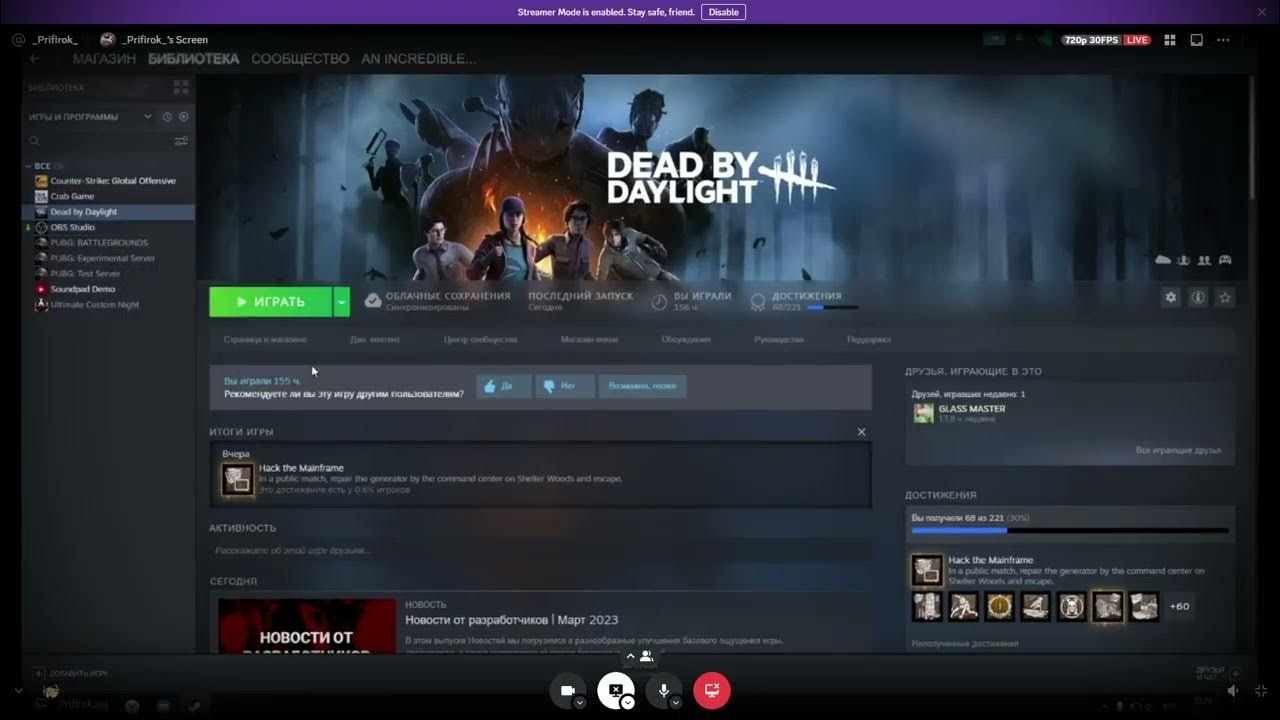1280x720 pixels.
Task: Click the achievements progress bar under ДОСТИЖЕНИЯ
Action: [832, 308]
